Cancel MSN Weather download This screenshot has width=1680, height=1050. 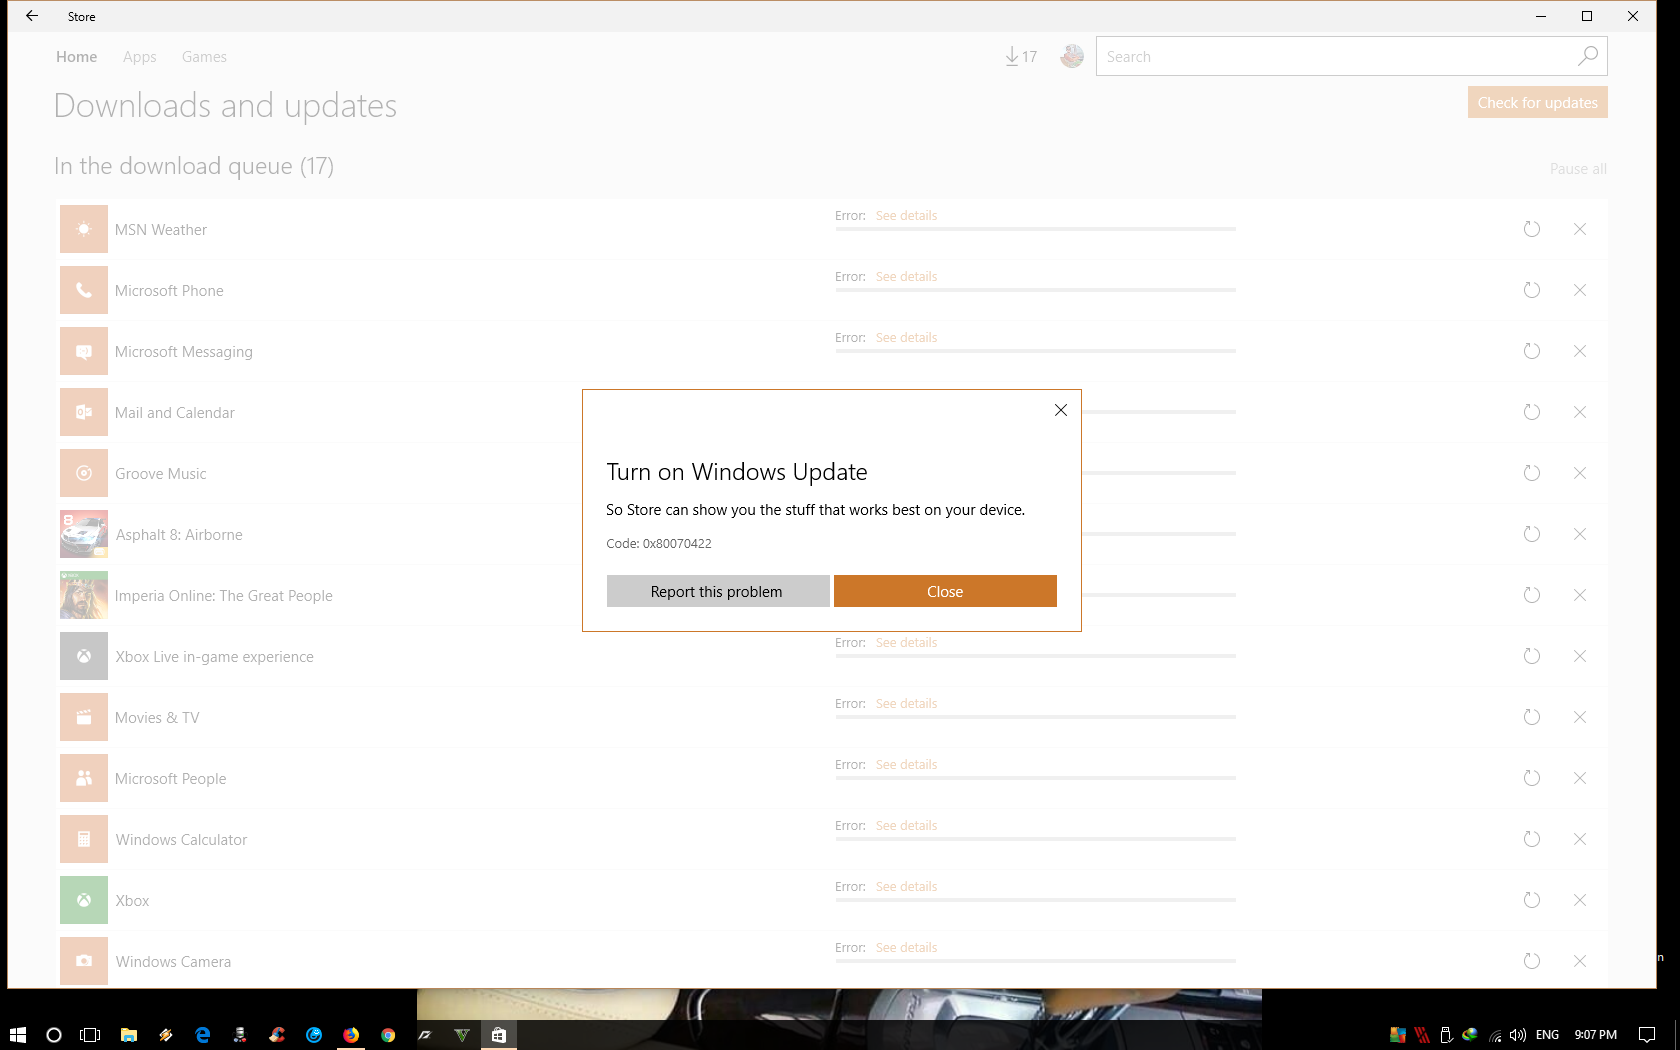pos(1580,229)
